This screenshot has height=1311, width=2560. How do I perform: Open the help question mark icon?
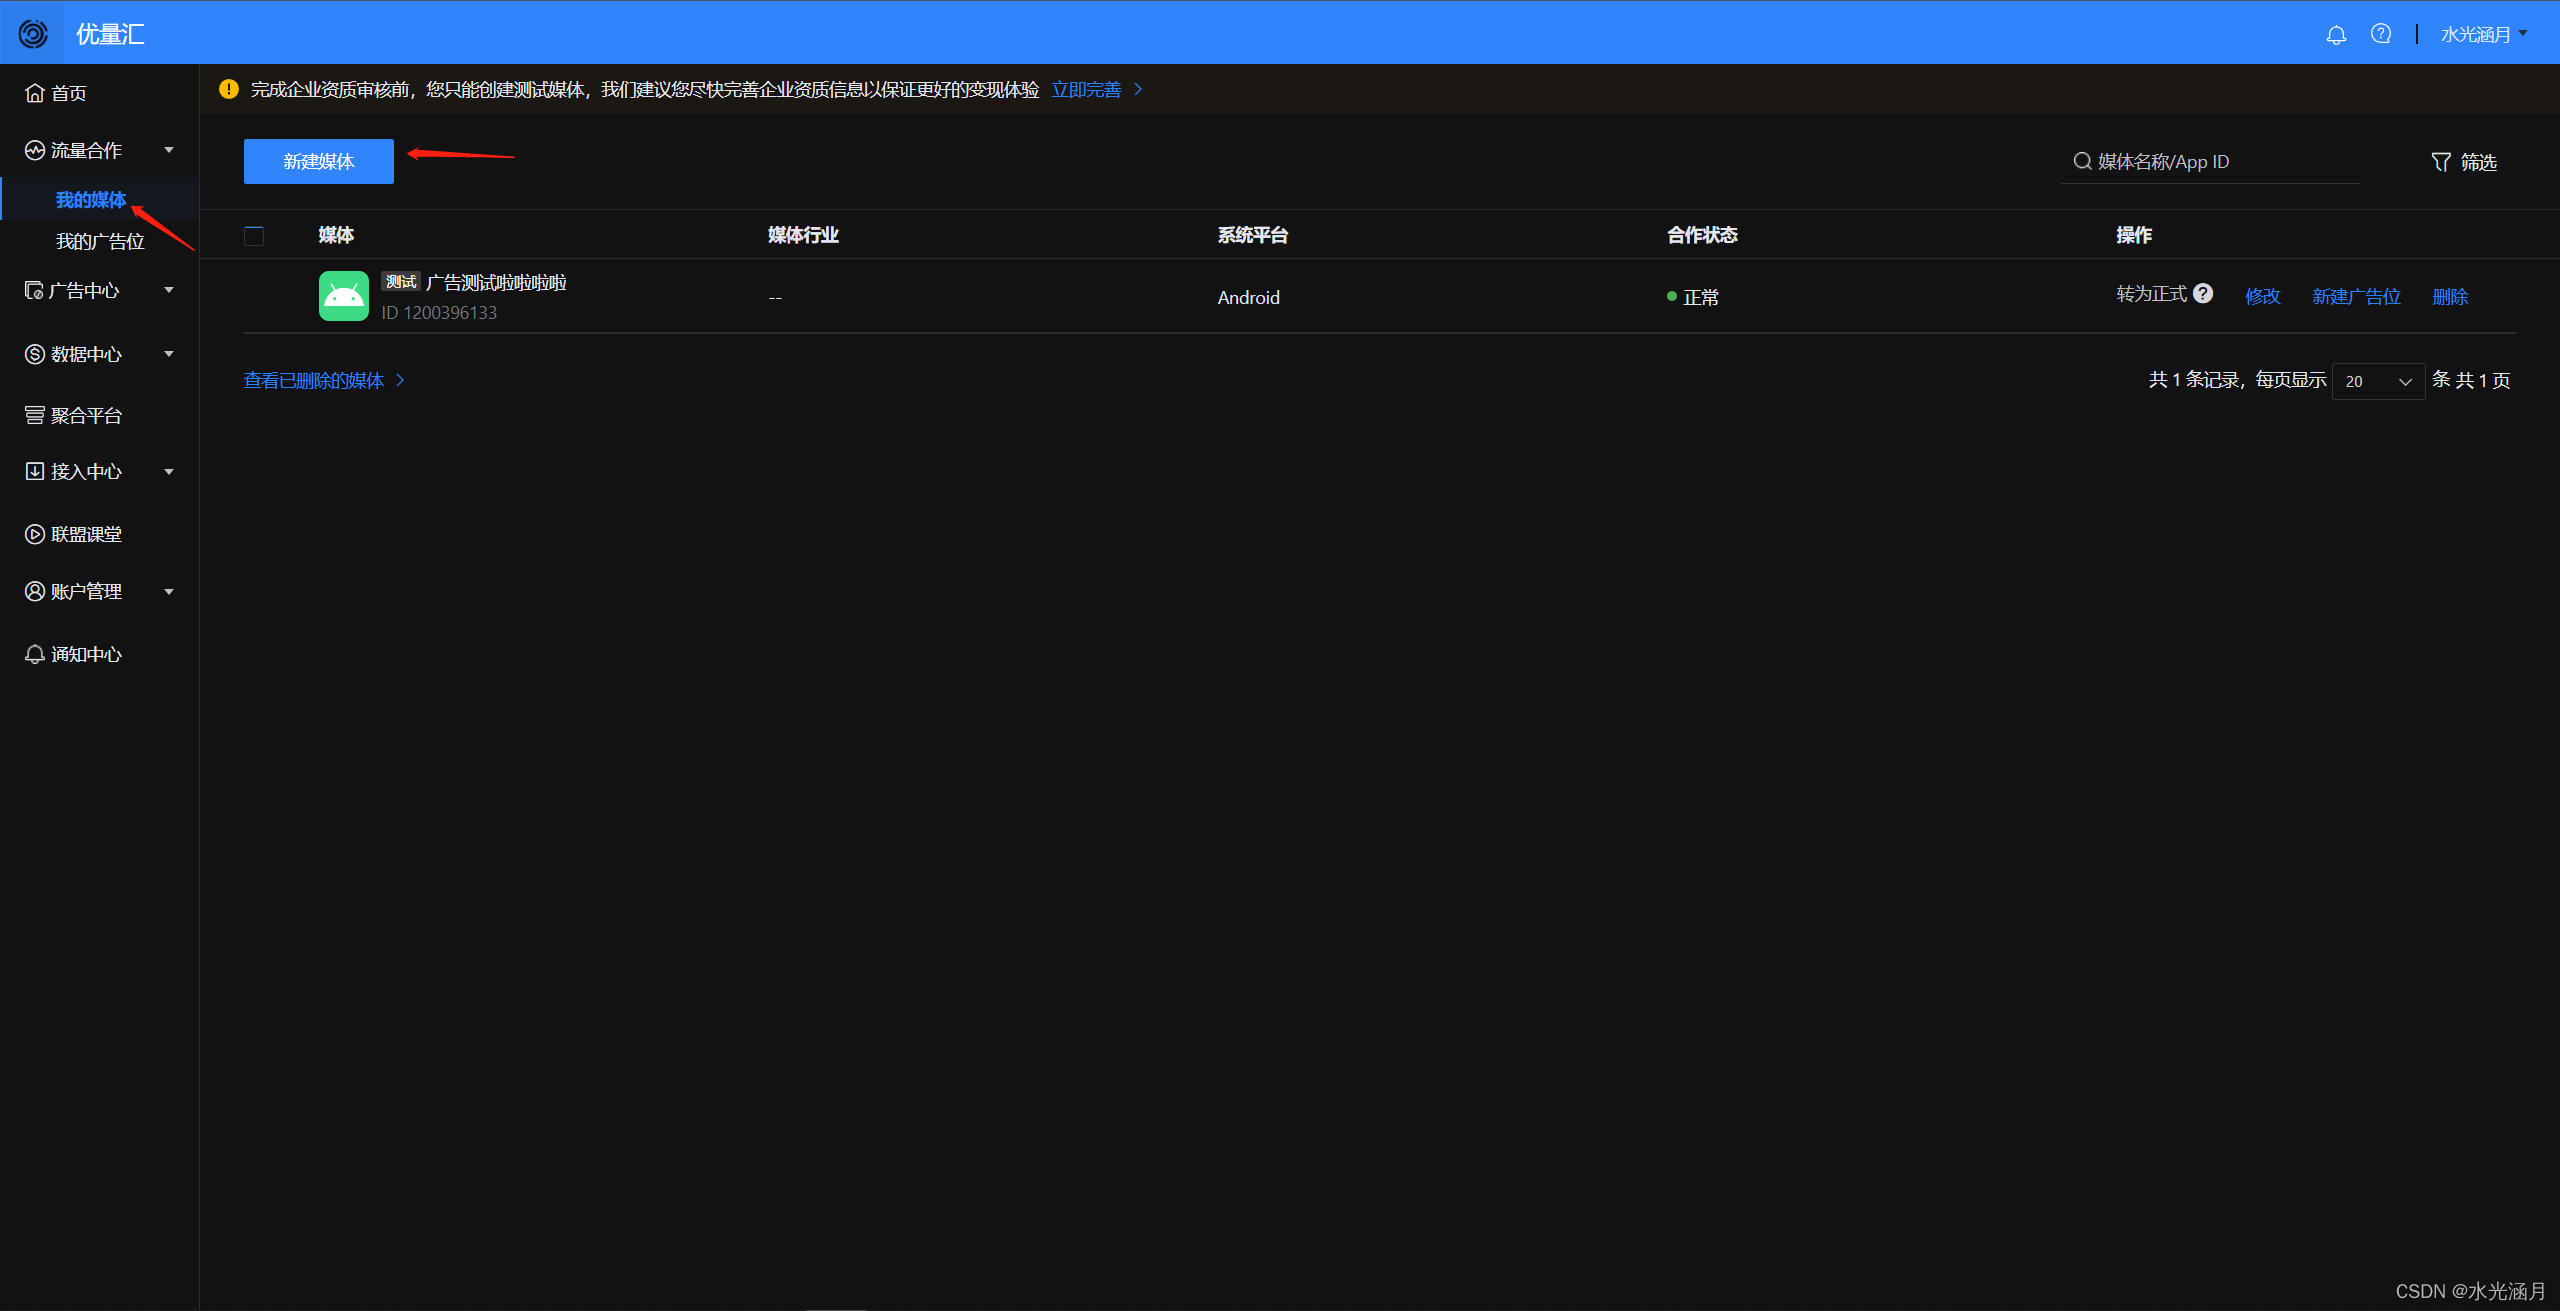[x=2381, y=34]
